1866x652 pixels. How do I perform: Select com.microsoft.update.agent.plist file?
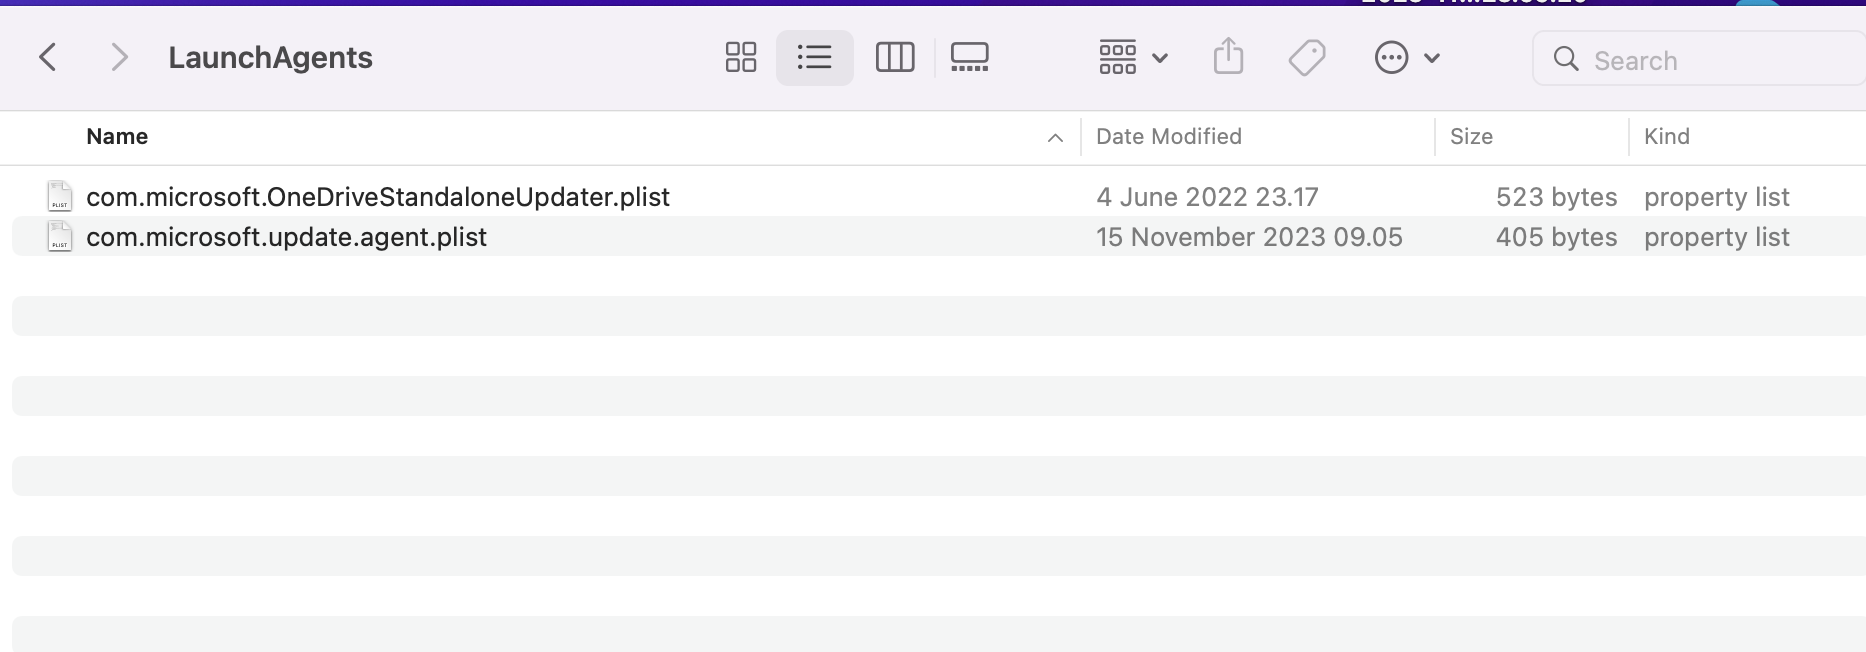click(286, 237)
